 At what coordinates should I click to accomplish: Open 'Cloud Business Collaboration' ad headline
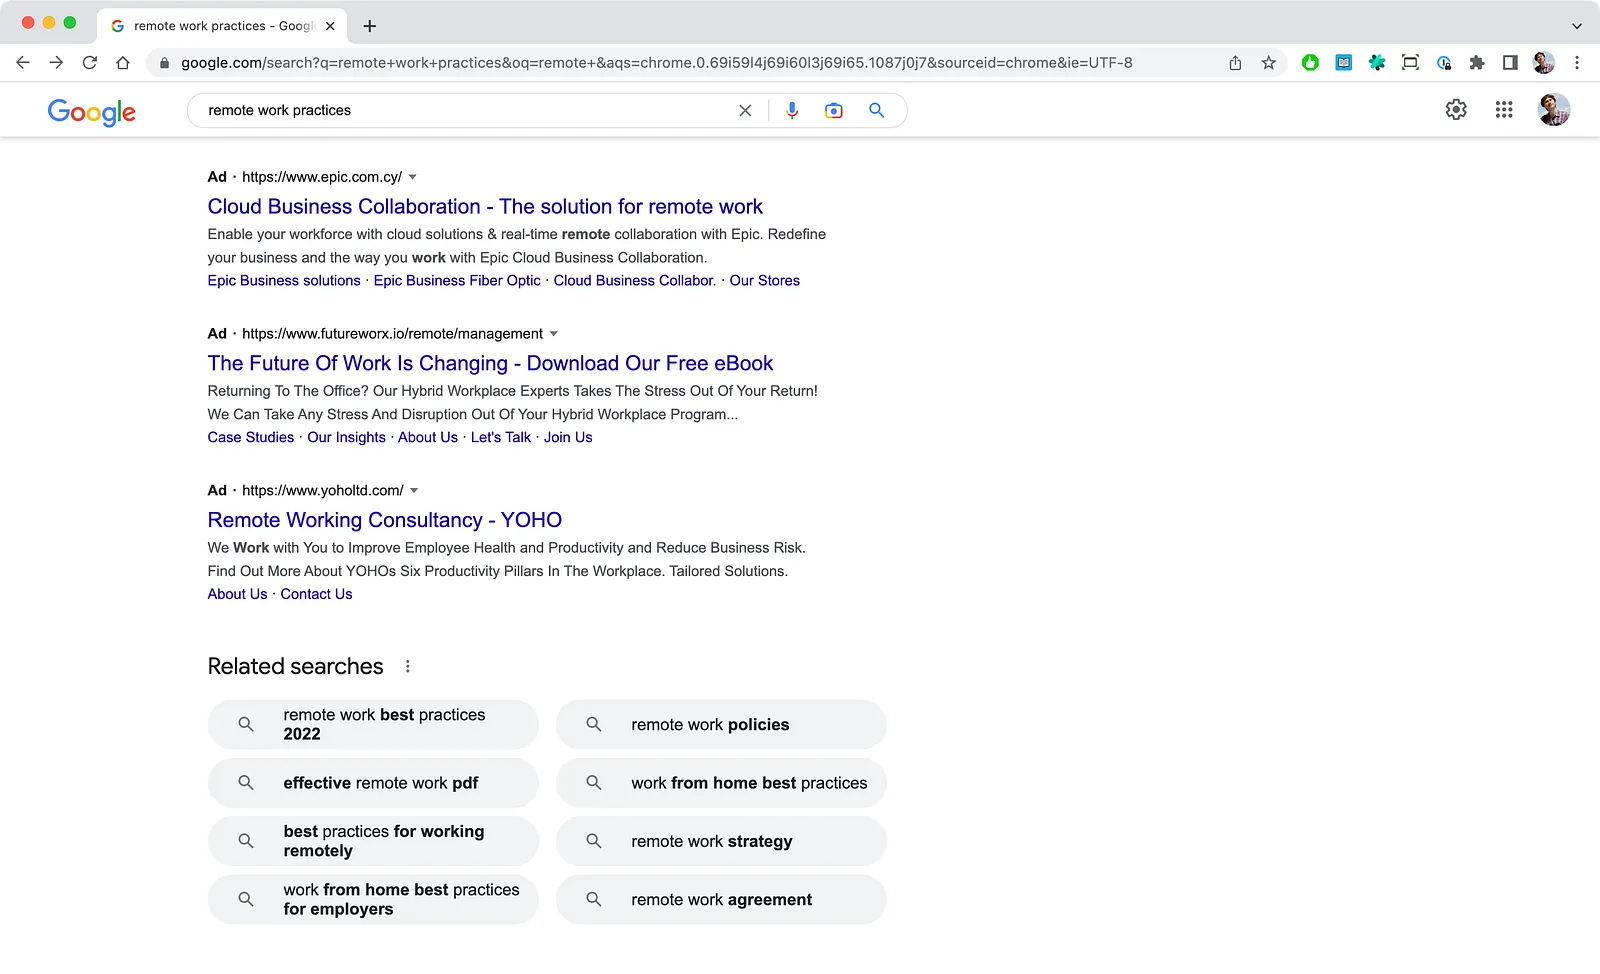485,207
